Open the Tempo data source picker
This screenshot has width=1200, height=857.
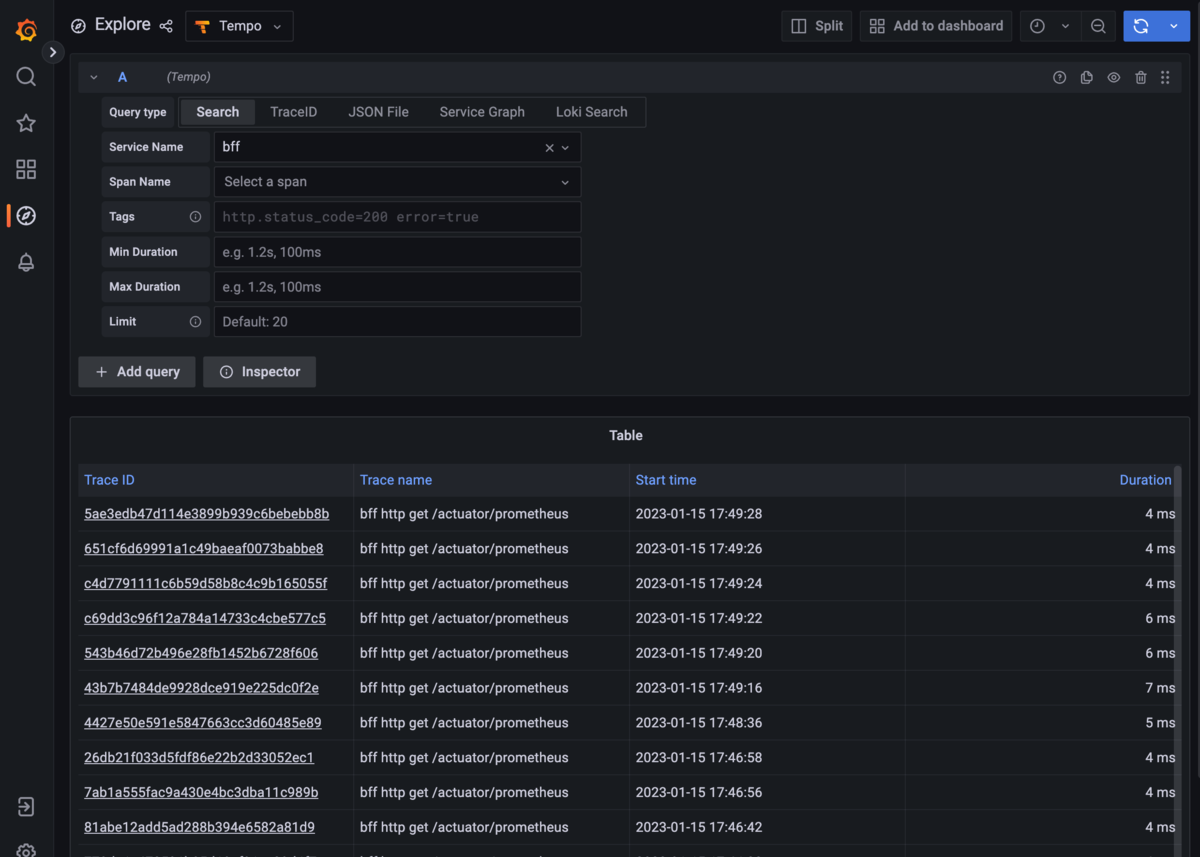point(239,26)
